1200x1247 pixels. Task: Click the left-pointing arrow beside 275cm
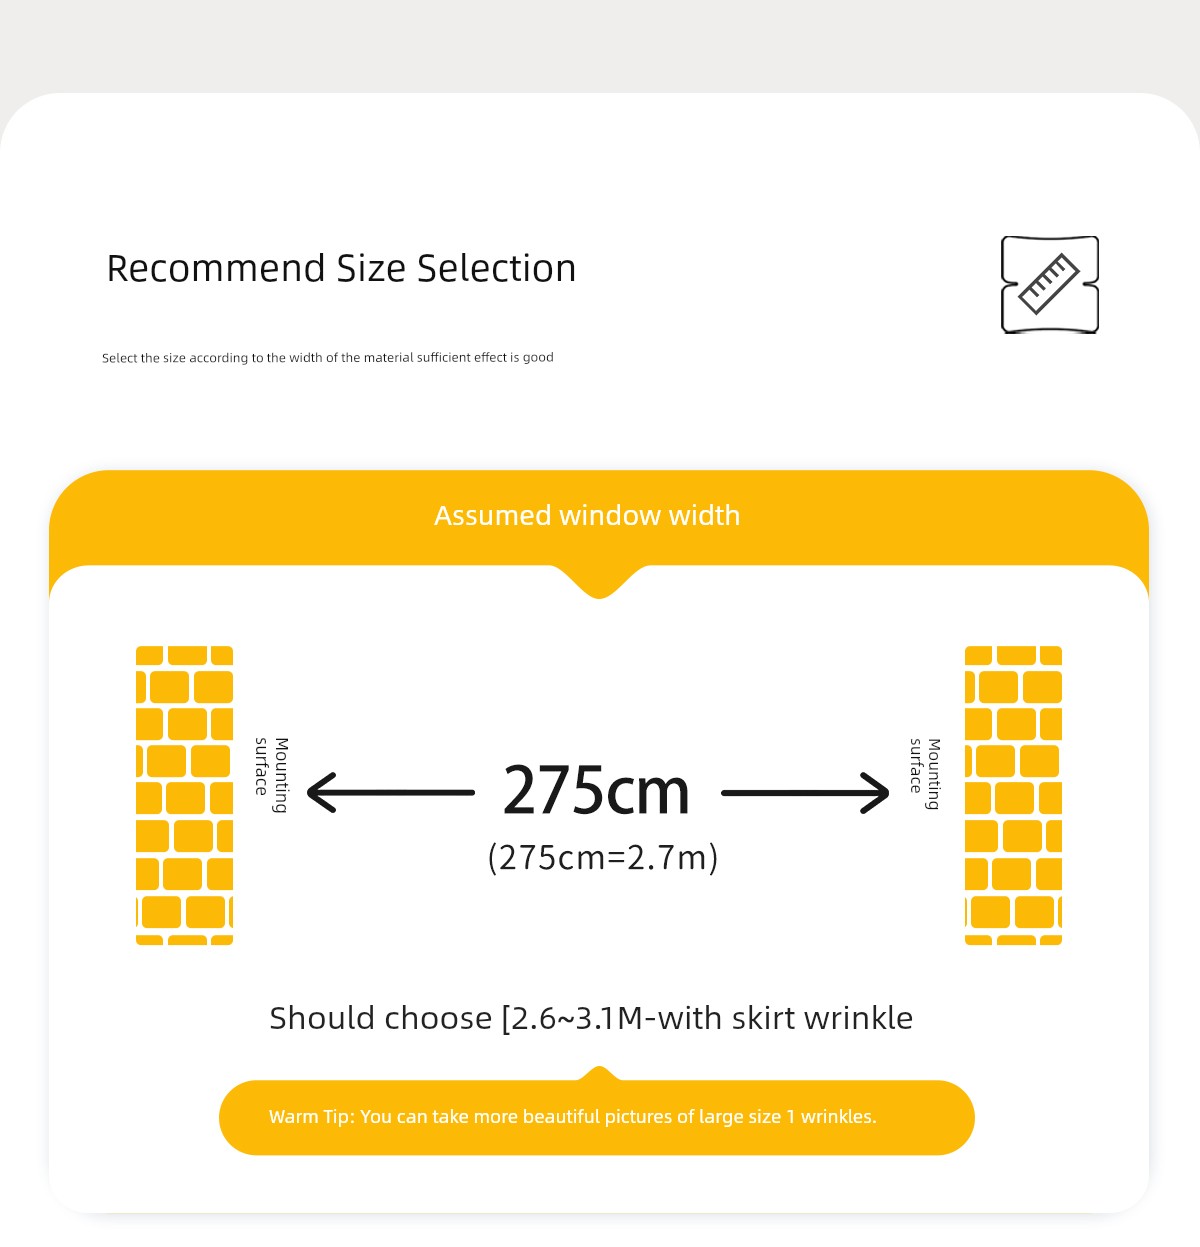pyautogui.click(x=390, y=792)
